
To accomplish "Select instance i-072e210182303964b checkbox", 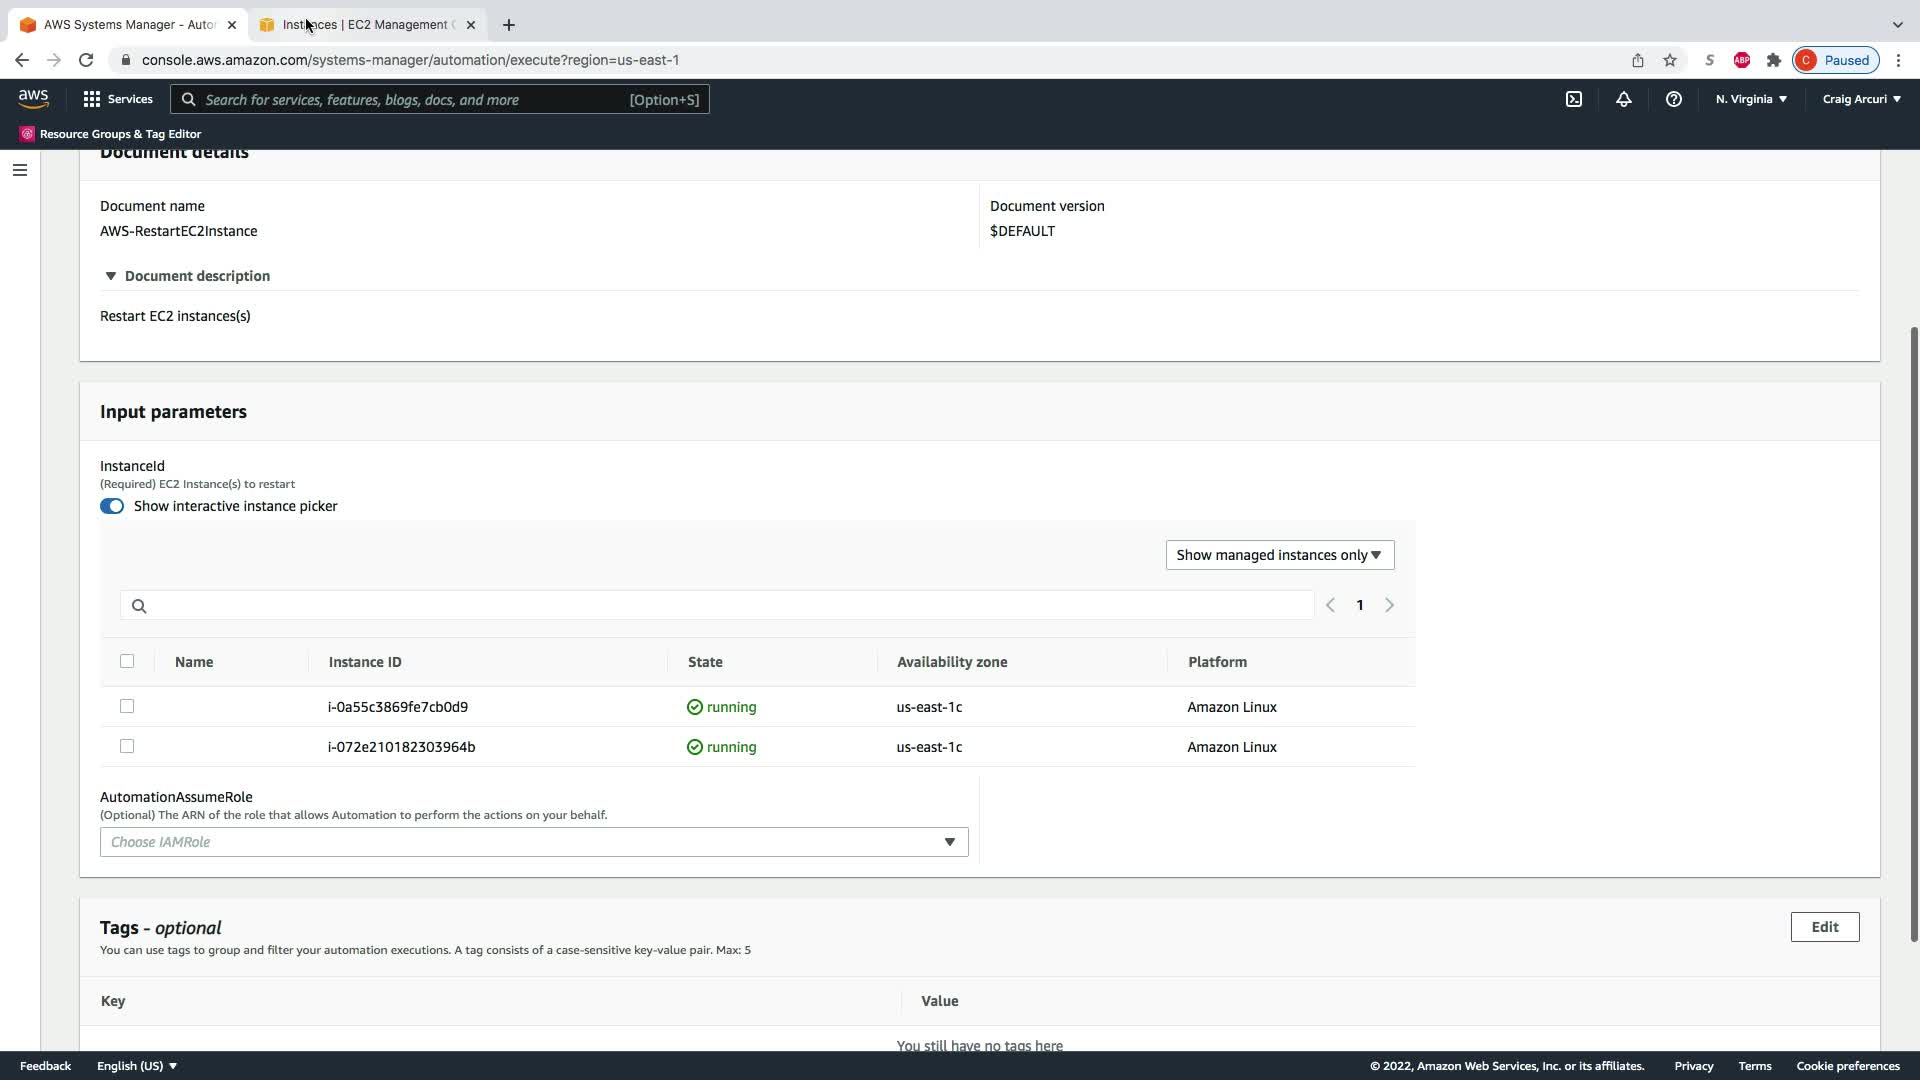I will (x=127, y=746).
